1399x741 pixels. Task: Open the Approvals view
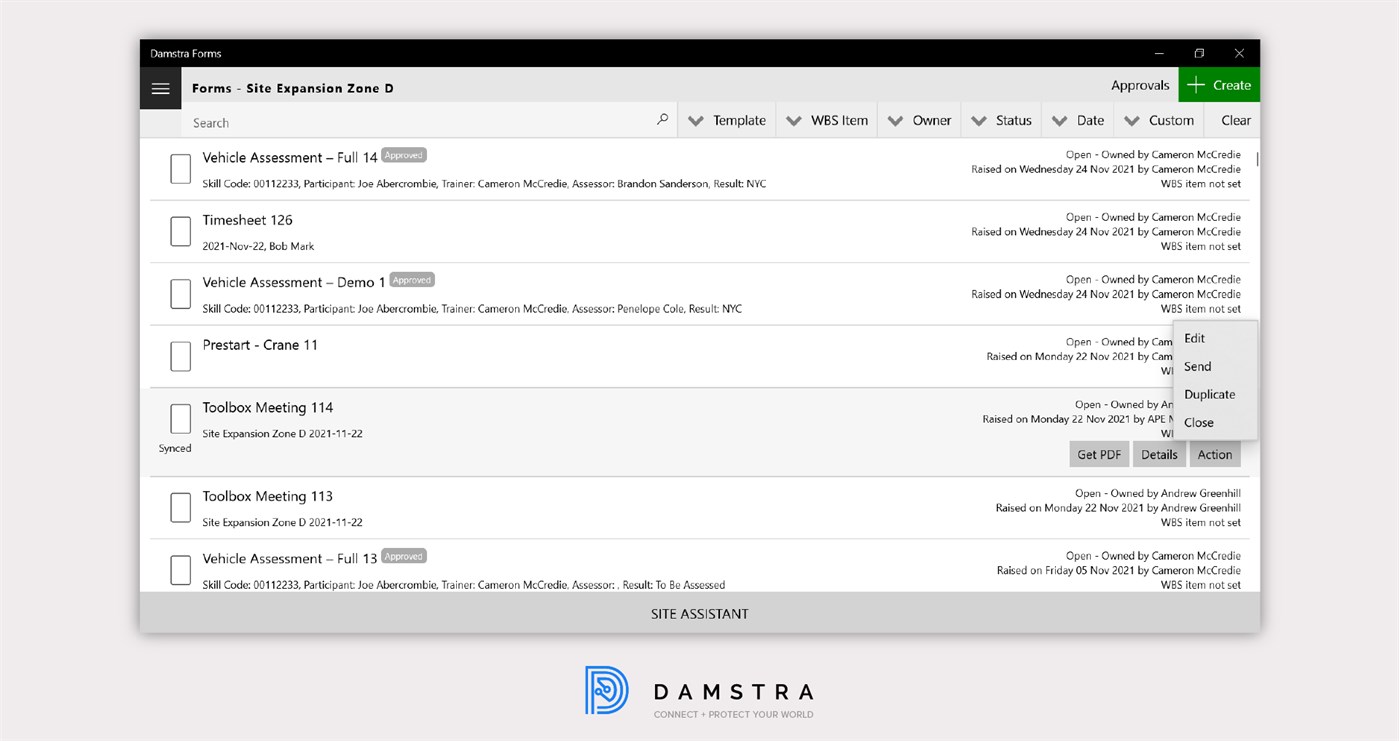(x=1140, y=85)
